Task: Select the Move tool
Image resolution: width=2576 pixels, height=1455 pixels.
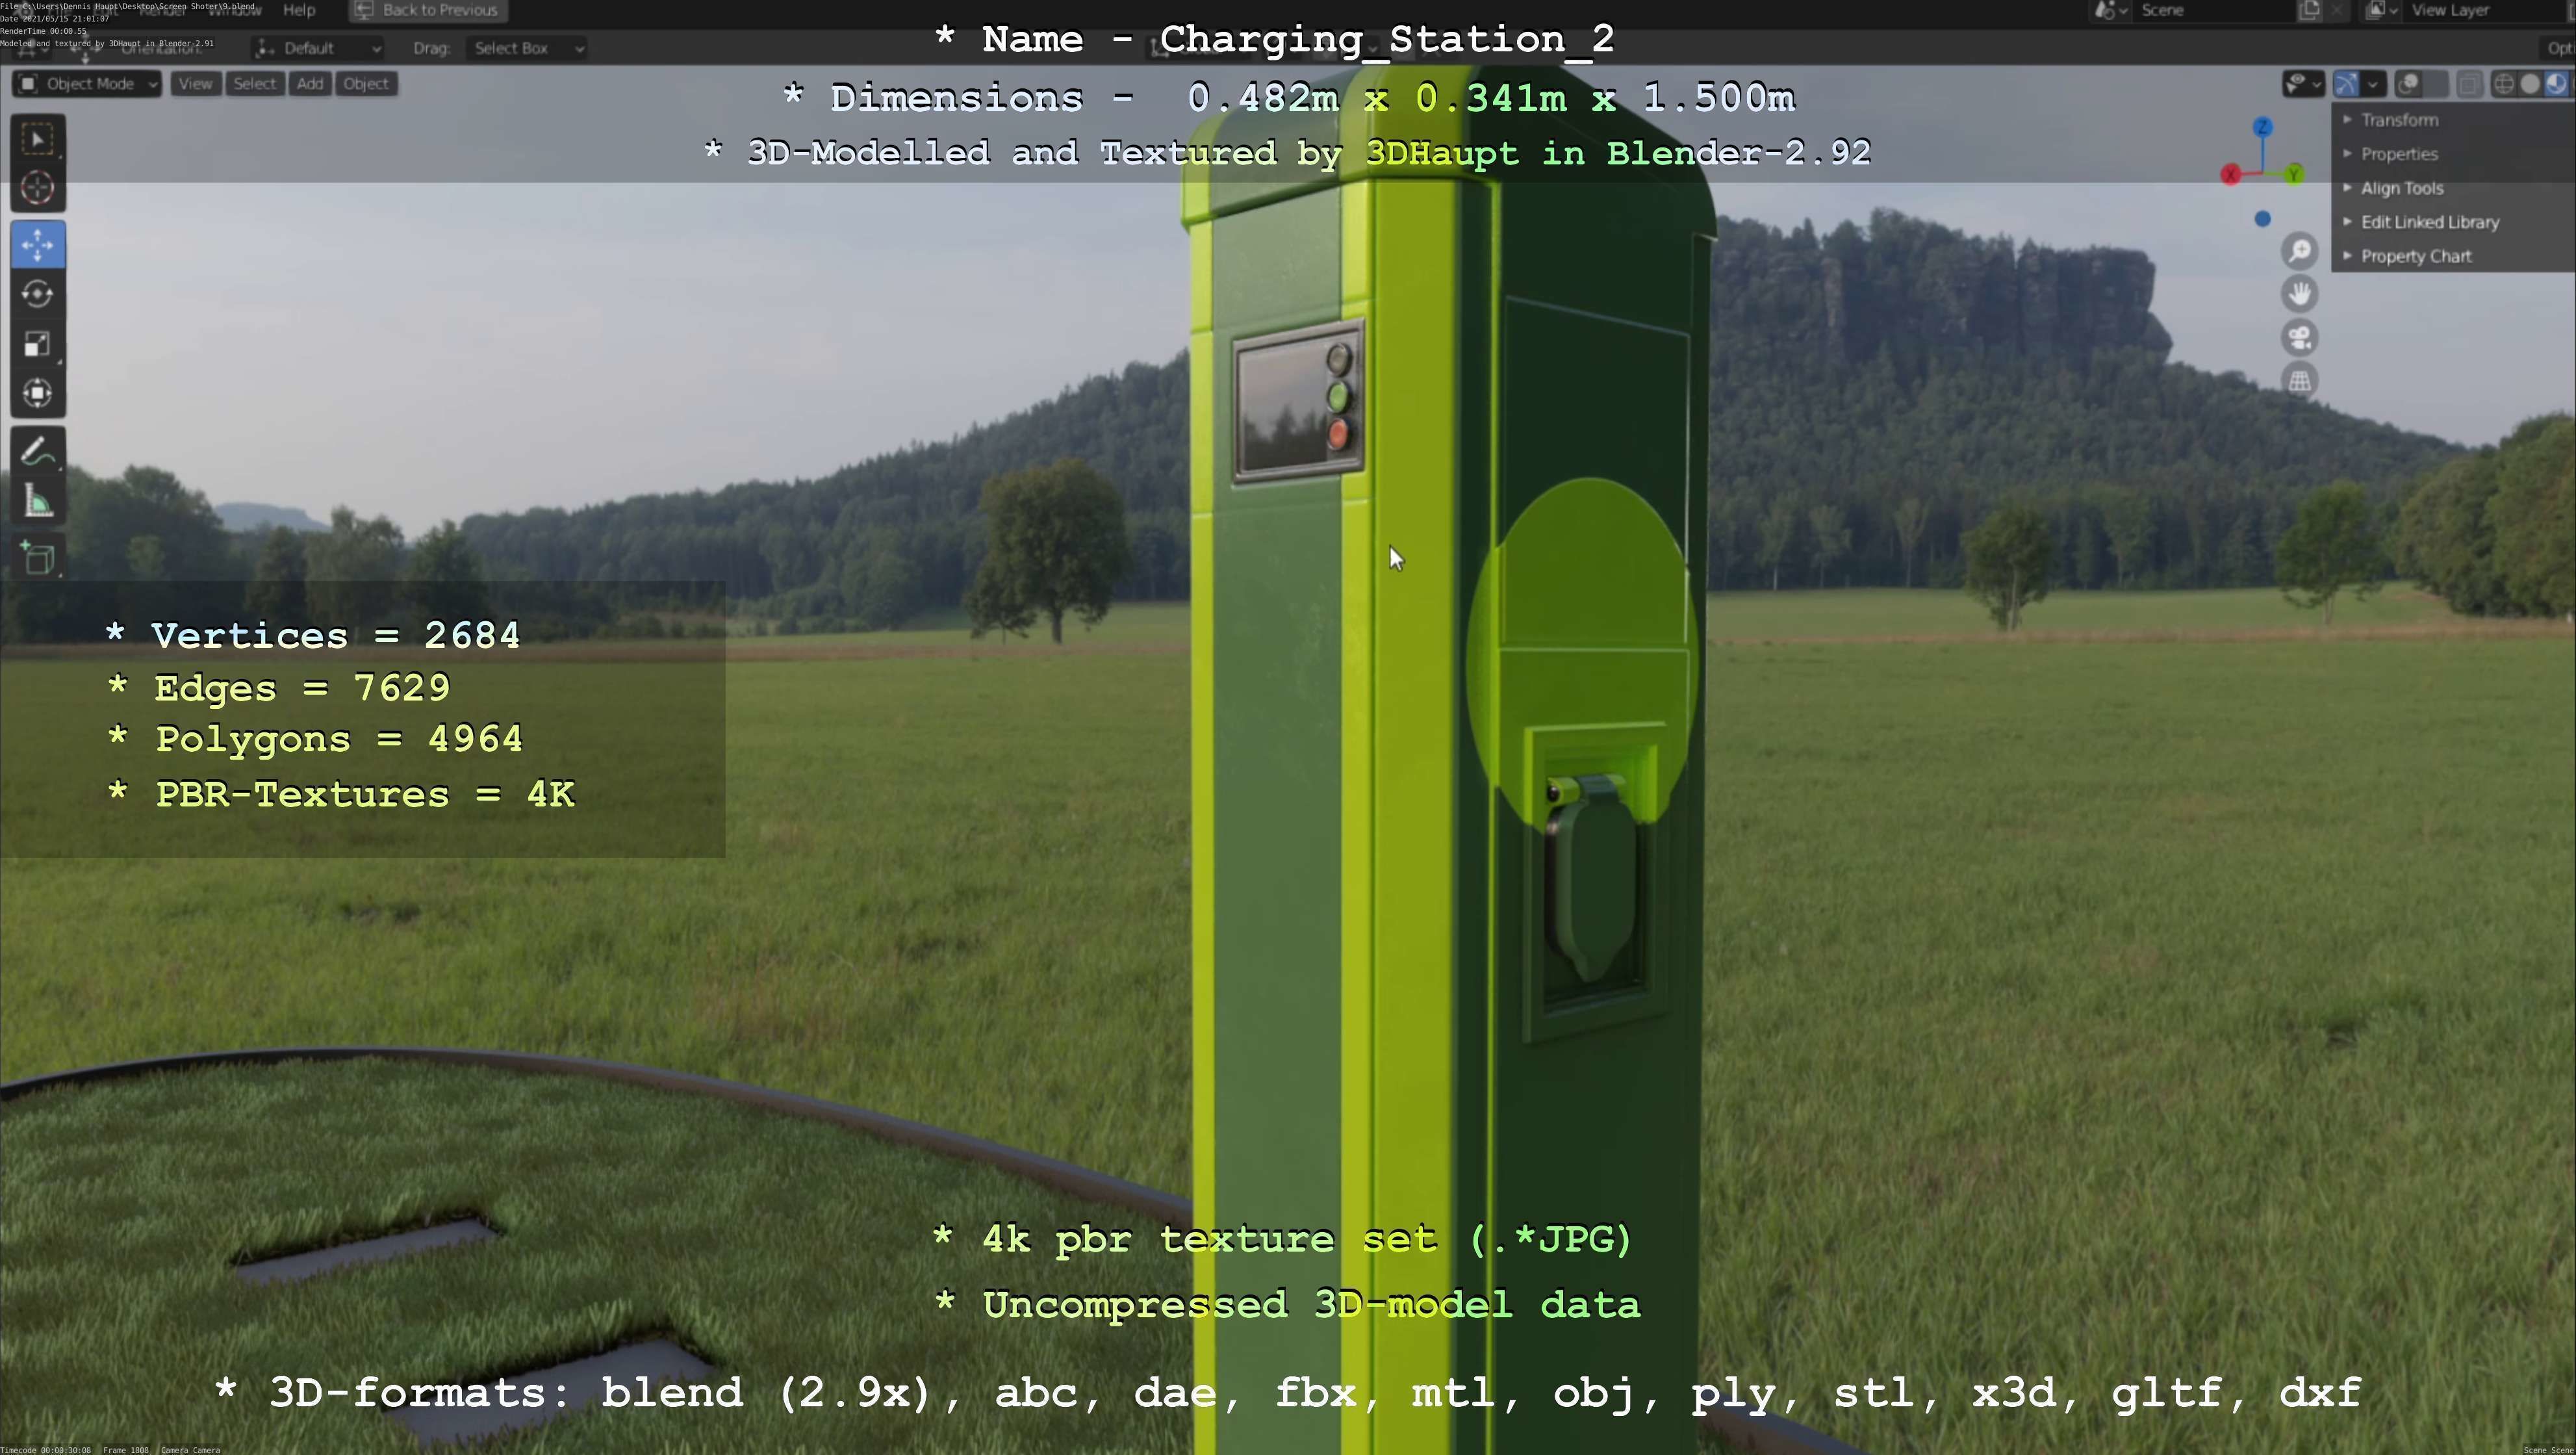Action: 38,244
